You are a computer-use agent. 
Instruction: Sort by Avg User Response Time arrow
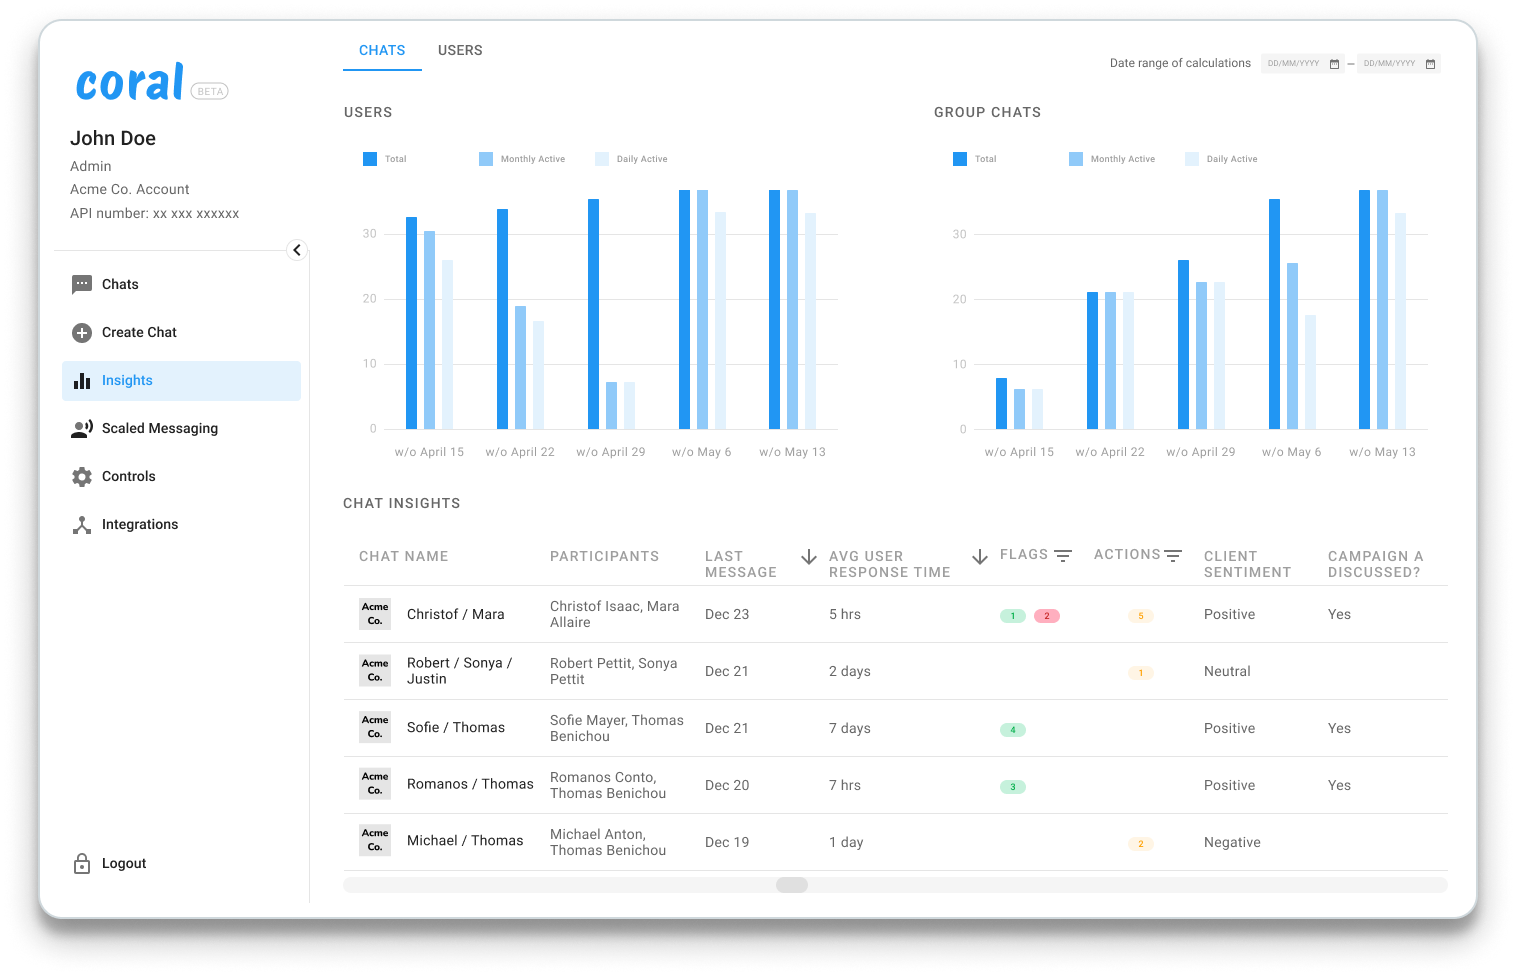pyautogui.click(x=980, y=557)
